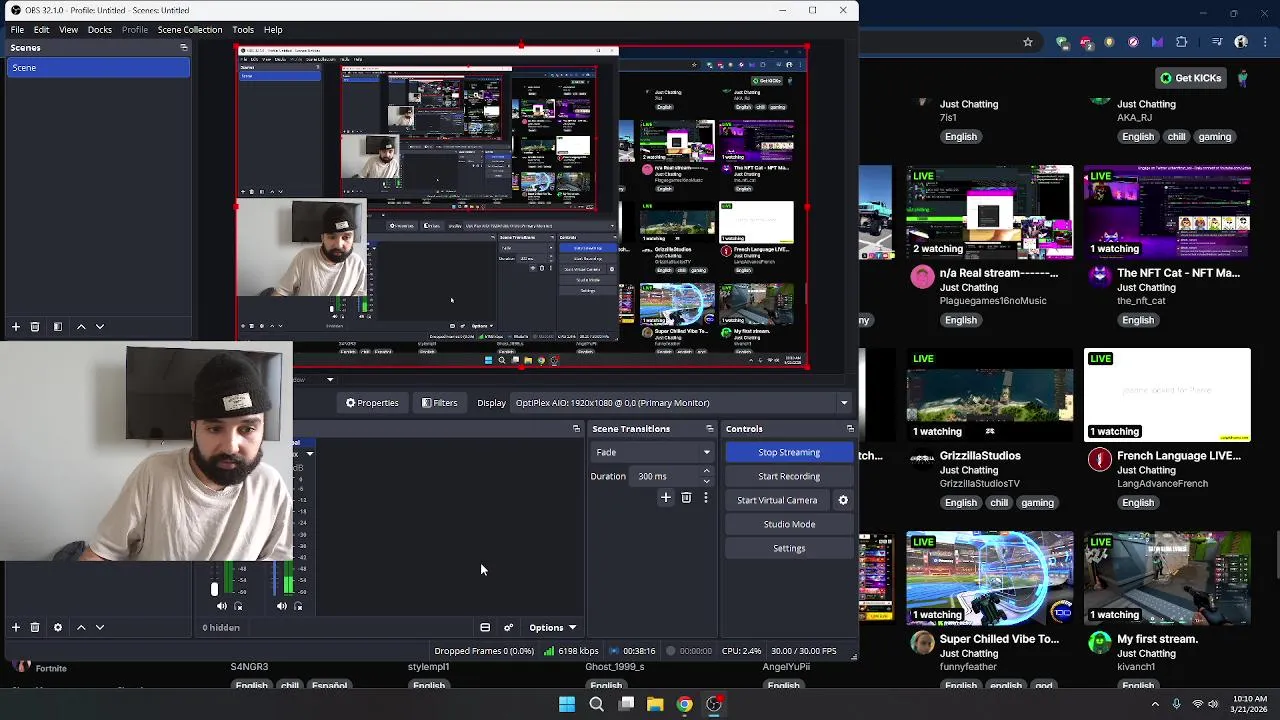
Task: Add a scene transition with plus icon
Action: click(666, 497)
